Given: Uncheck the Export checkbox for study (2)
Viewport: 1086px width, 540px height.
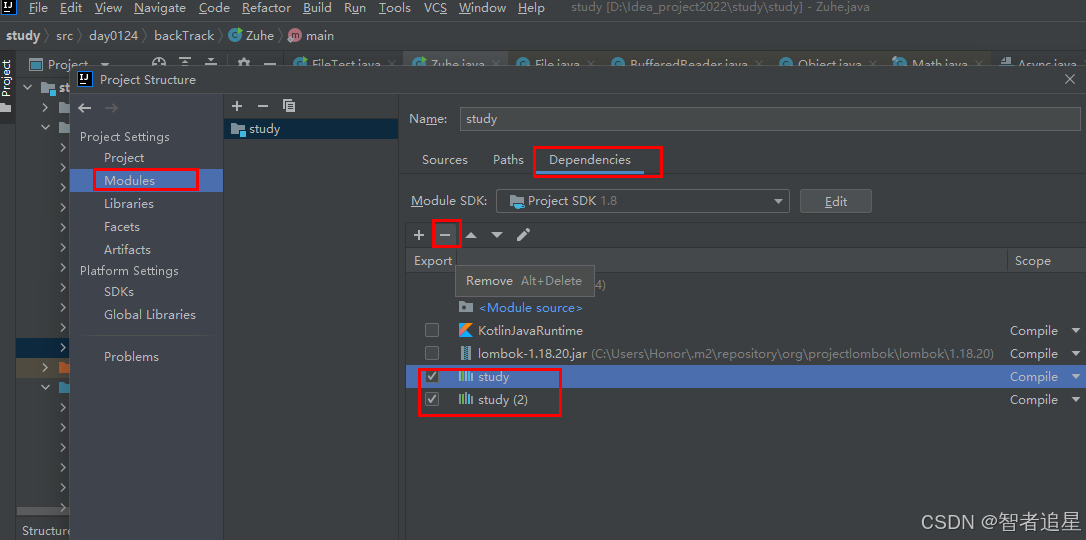Looking at the screenshot, I should click(x=431, y=399).
